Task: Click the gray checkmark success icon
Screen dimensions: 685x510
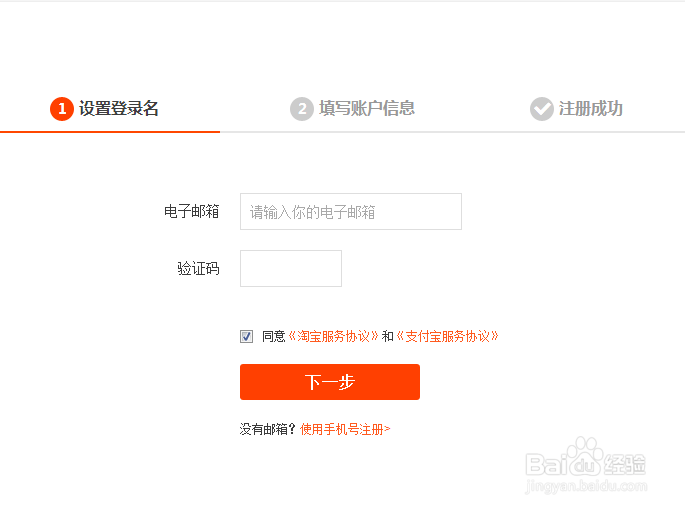Action: pos(541,109)
